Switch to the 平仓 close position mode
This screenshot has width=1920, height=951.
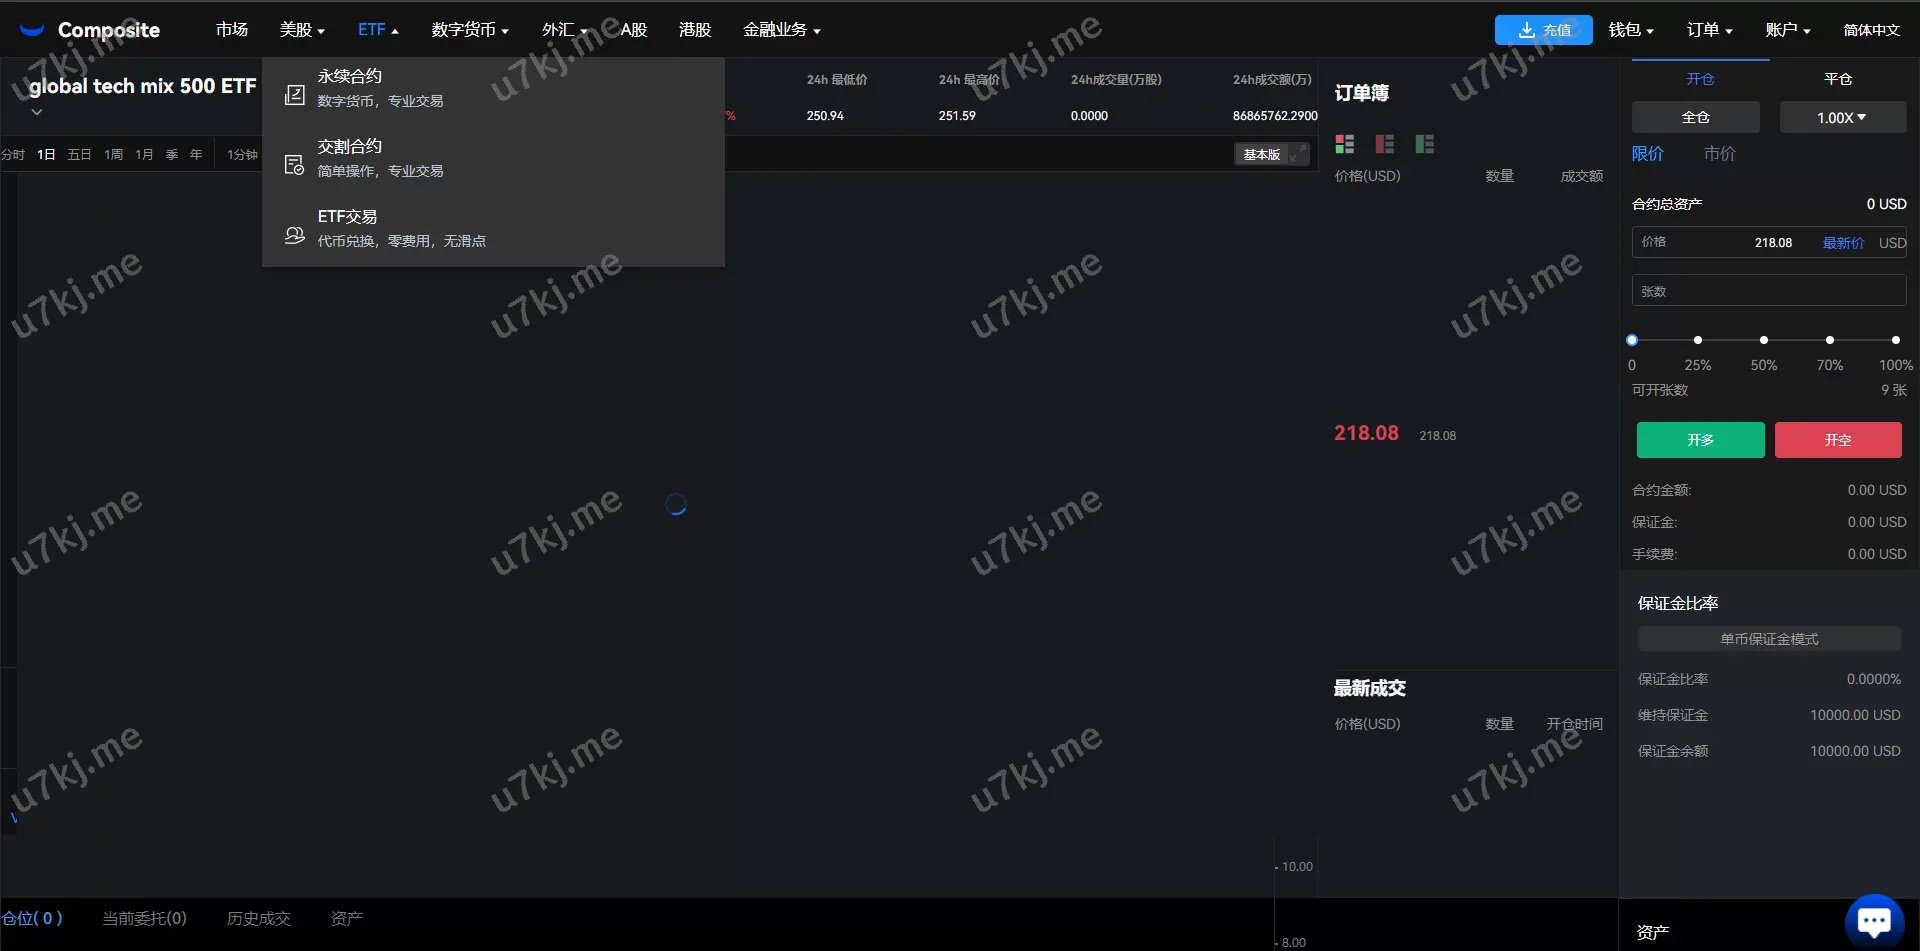(x=1837, y=79)
